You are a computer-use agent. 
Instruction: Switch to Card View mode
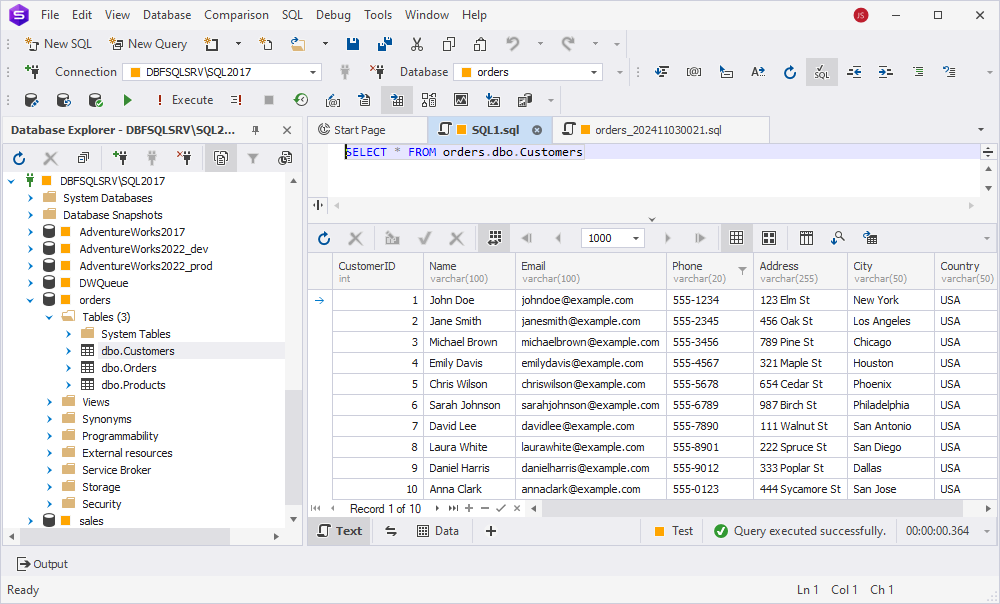pyautogui.click(x=769, y=239)
